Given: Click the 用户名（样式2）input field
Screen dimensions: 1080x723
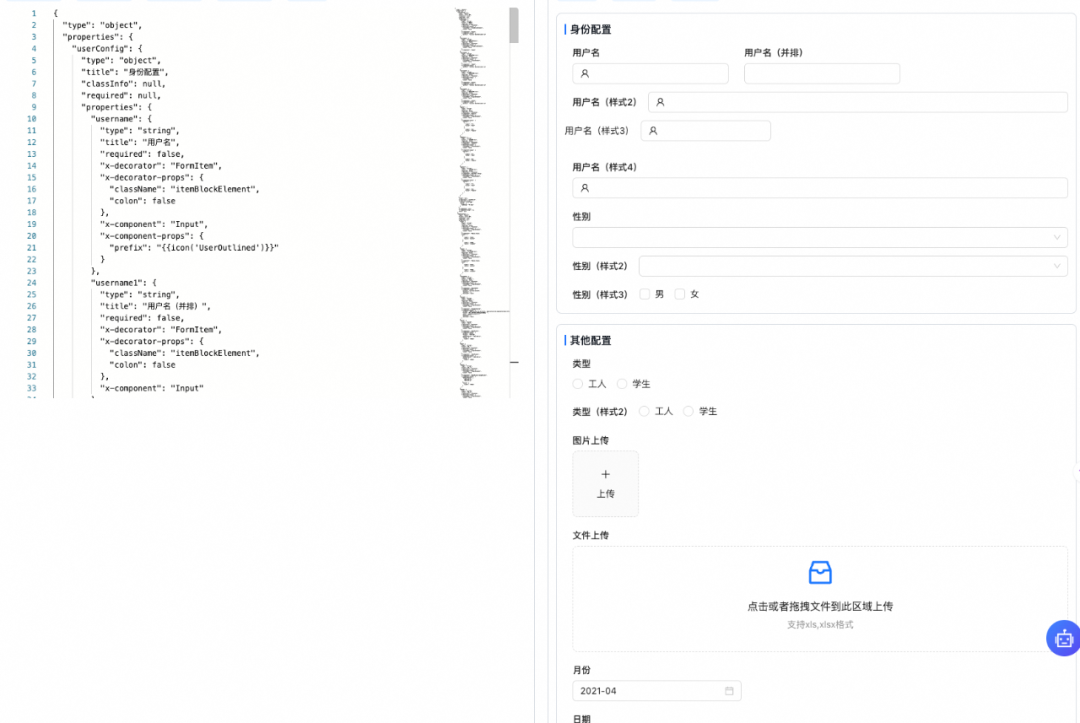Looking at the screenshot, I should tap(858, 102).
